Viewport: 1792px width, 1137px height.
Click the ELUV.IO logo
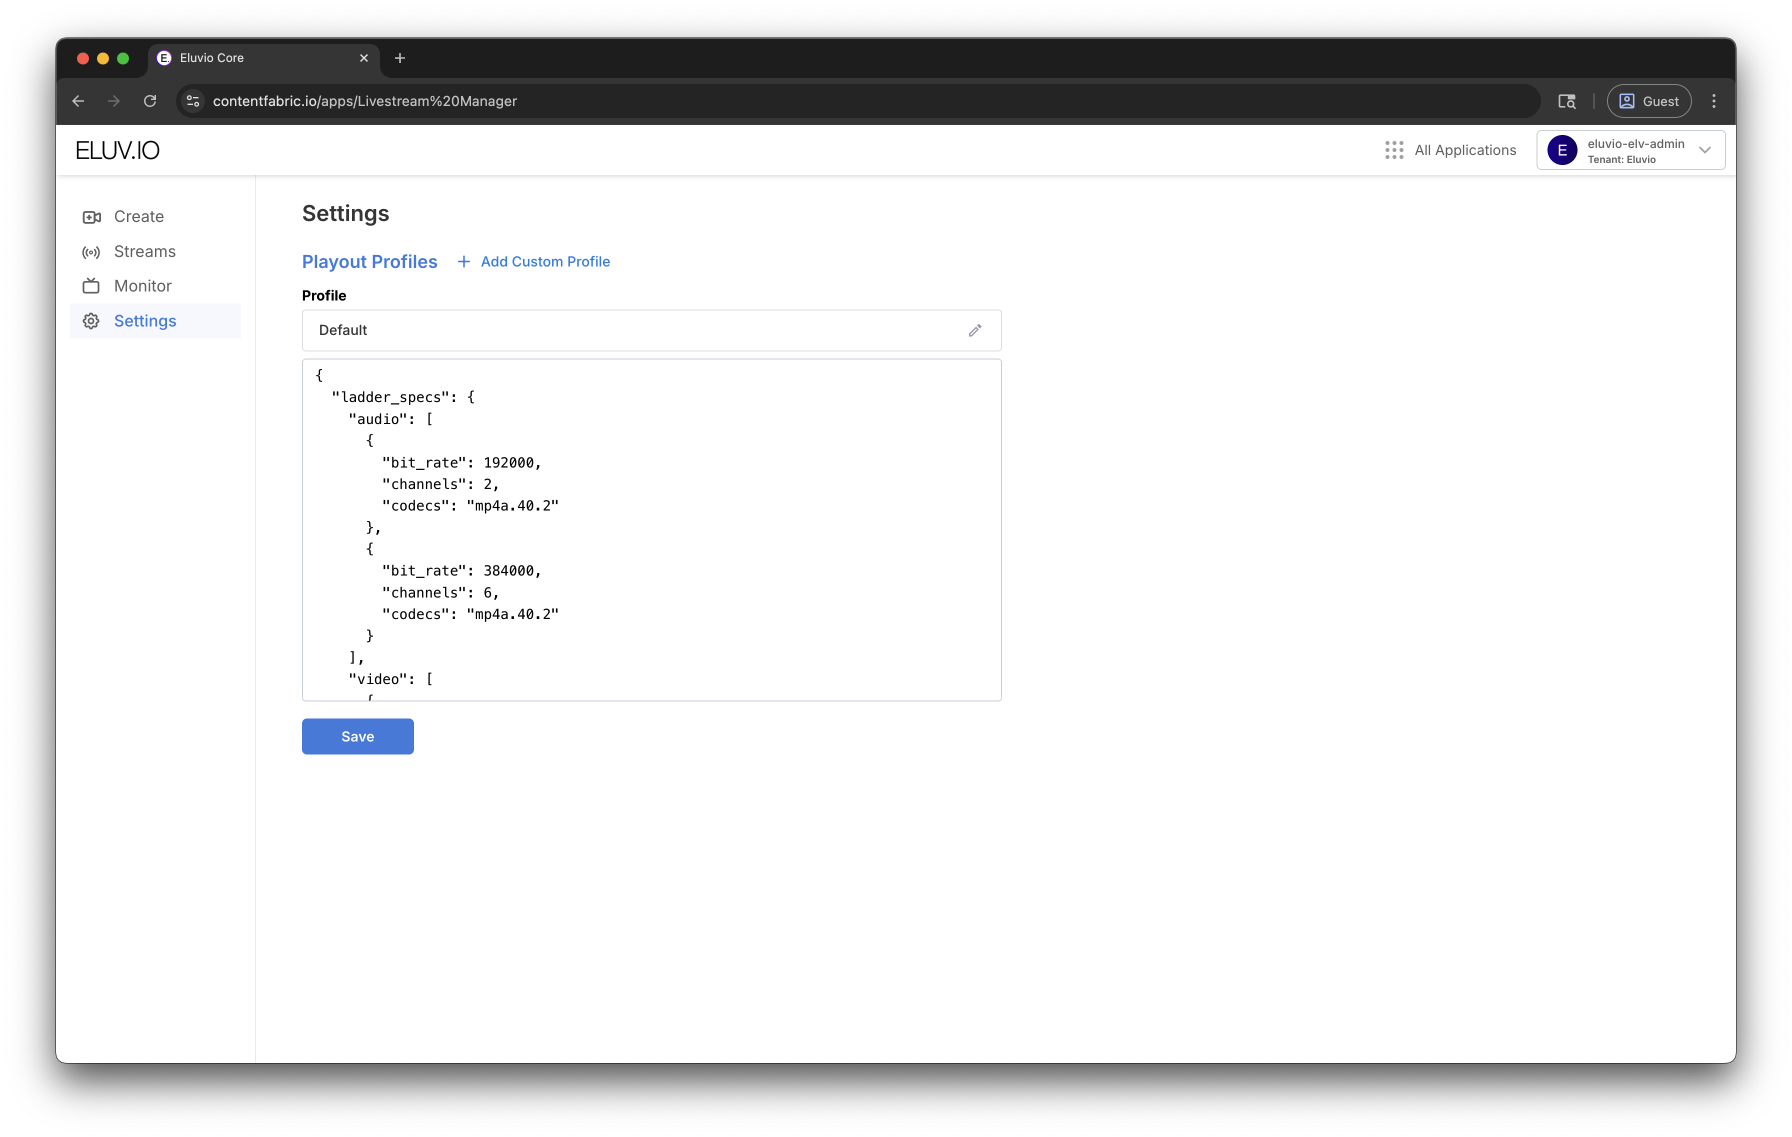pyautogui.click(x=118, y=150)
